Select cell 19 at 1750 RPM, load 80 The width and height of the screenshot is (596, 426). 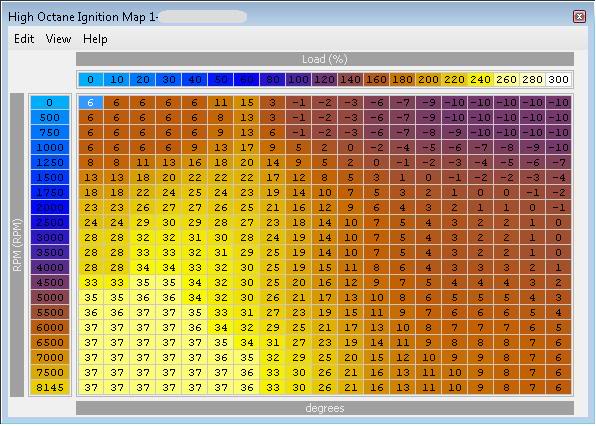(273, 192)
